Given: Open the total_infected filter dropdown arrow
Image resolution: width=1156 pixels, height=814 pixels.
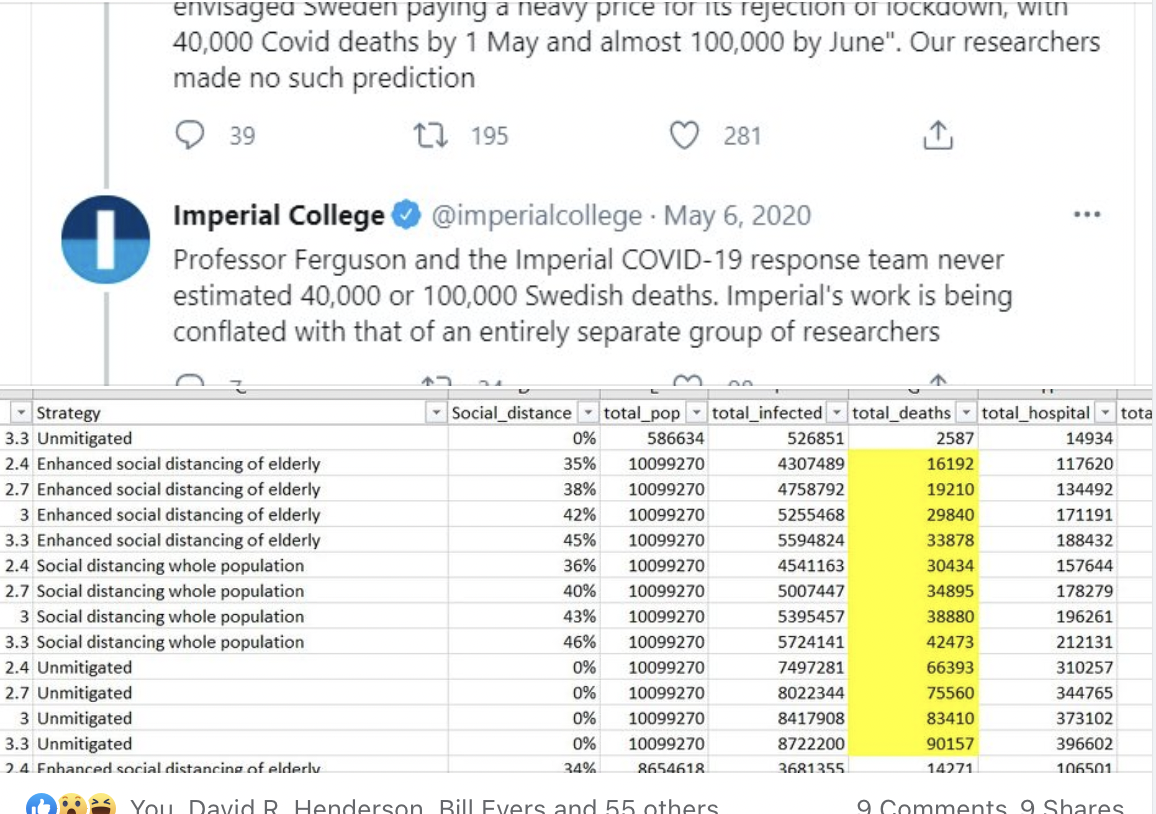Looking at the screenshot, I should coord(837,413).
